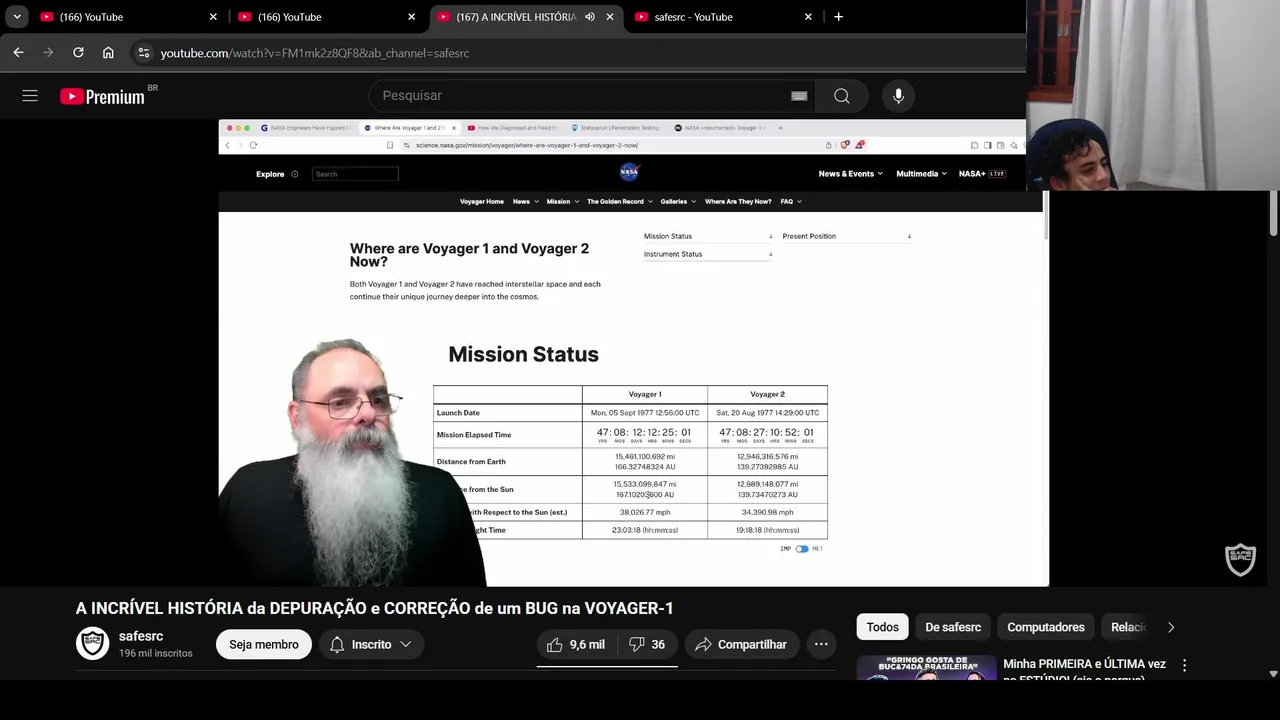Select the Computadores filter chip
The height and width of the screenshot is (720, 1280).
[1046, 627]
